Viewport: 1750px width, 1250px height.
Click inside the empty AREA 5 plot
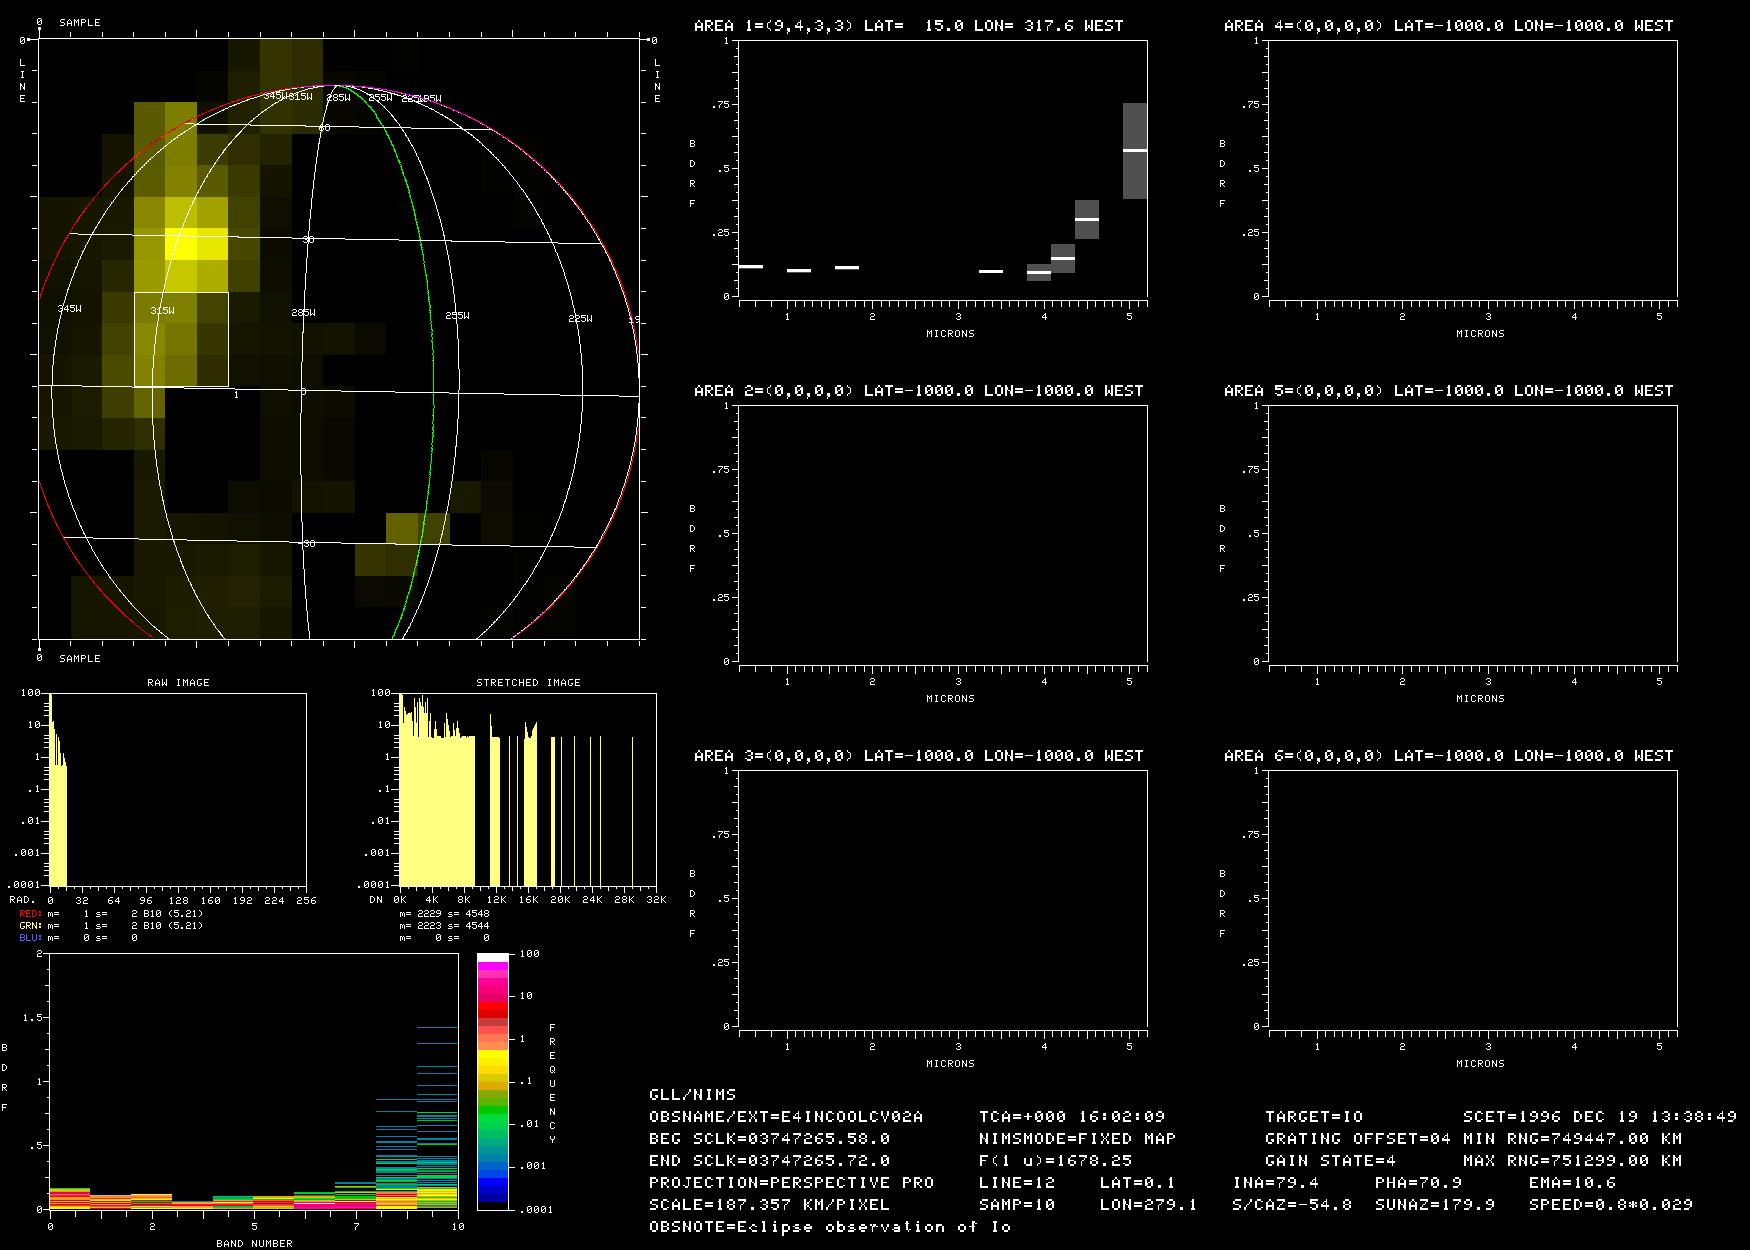[x=1472, y=533]
